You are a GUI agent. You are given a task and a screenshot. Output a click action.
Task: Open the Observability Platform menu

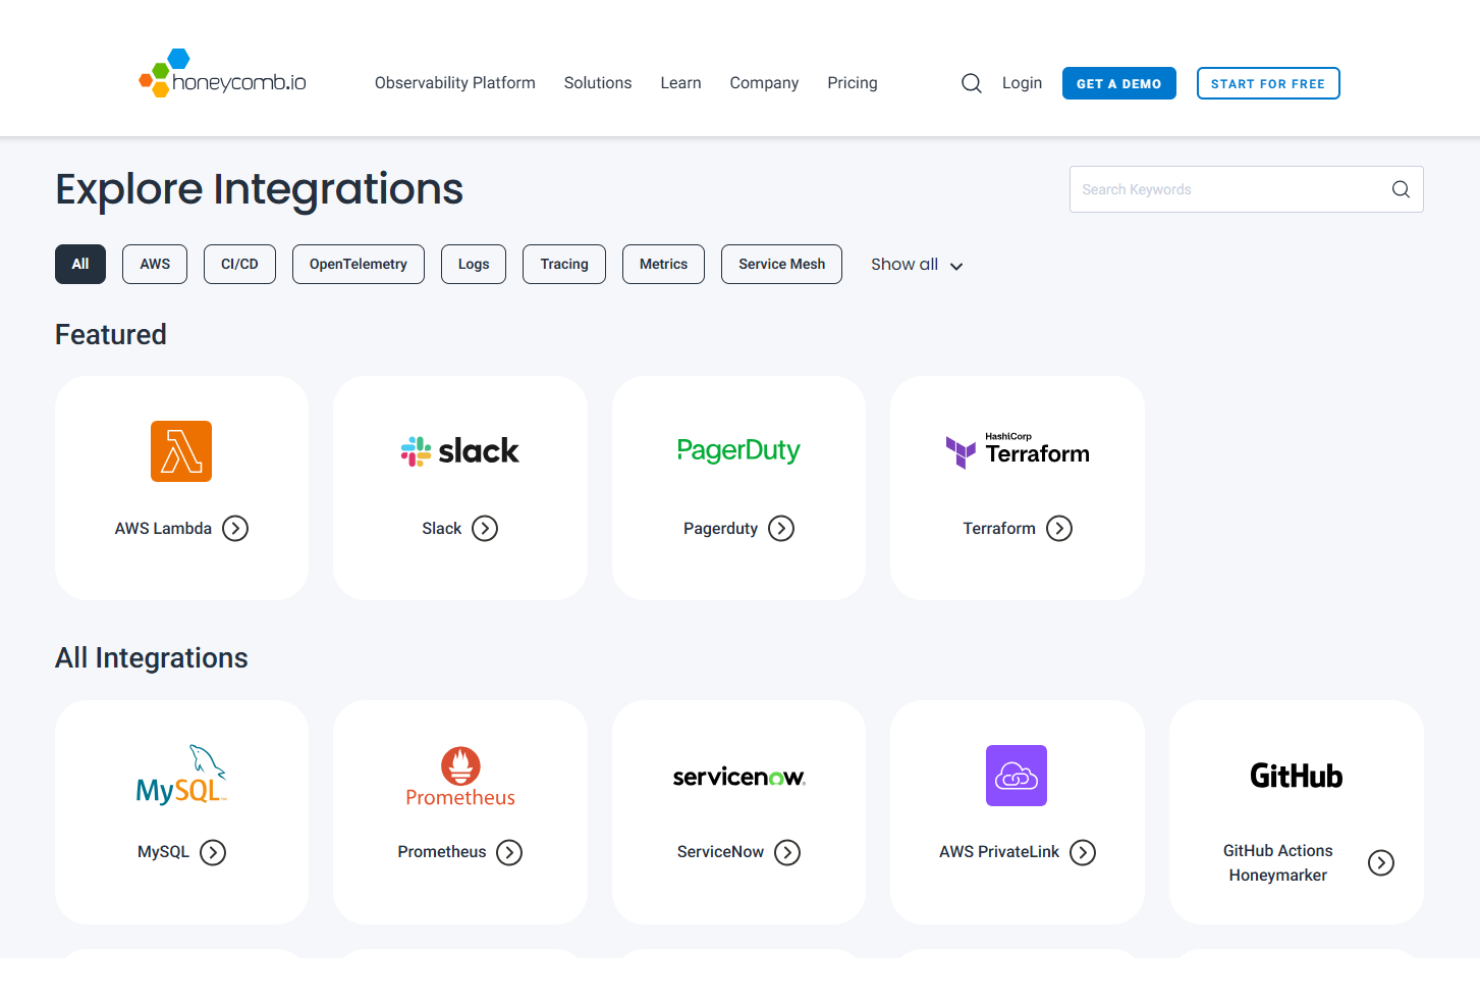pyautogui.click(x=455, y=83)
